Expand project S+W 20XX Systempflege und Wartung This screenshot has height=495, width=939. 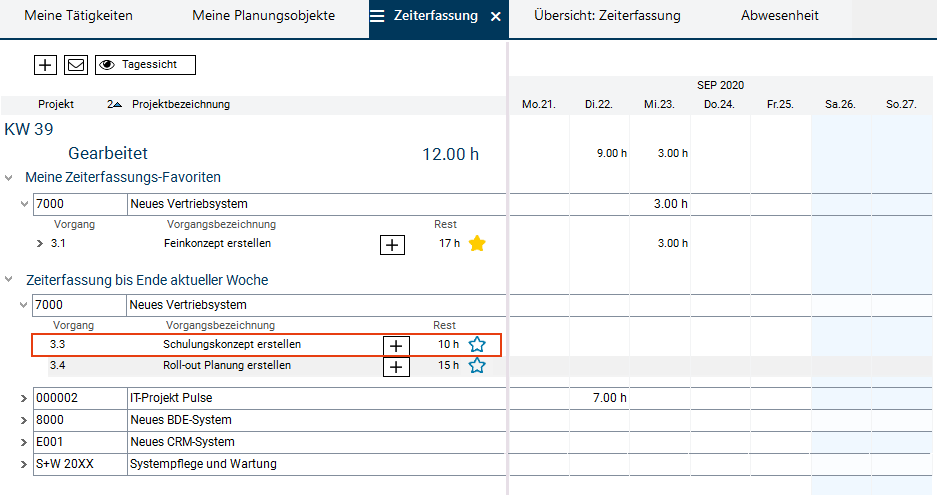pyautogui.click(x=23, y=464)
